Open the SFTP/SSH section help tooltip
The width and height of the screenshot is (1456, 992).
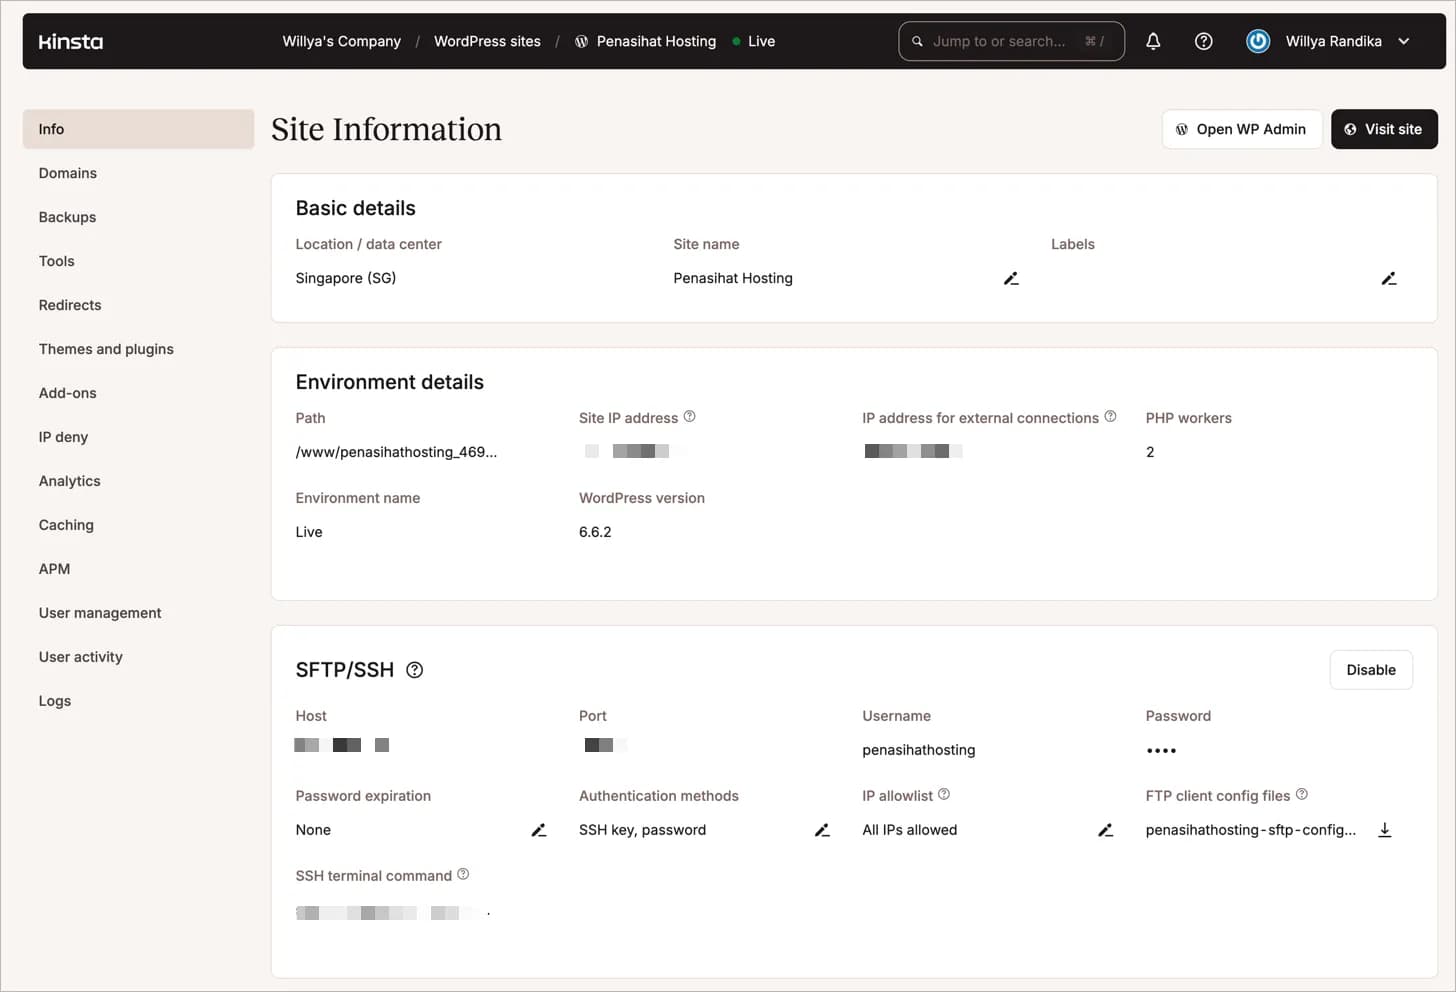point(414,669)
